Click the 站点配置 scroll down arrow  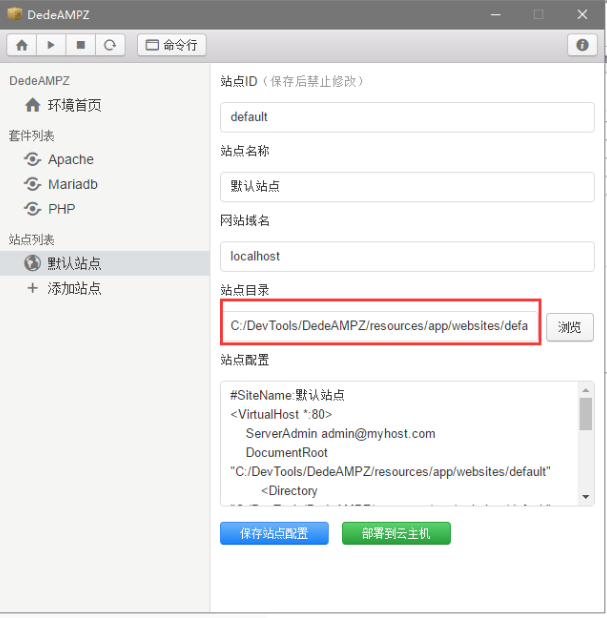[x=586, y=497]
